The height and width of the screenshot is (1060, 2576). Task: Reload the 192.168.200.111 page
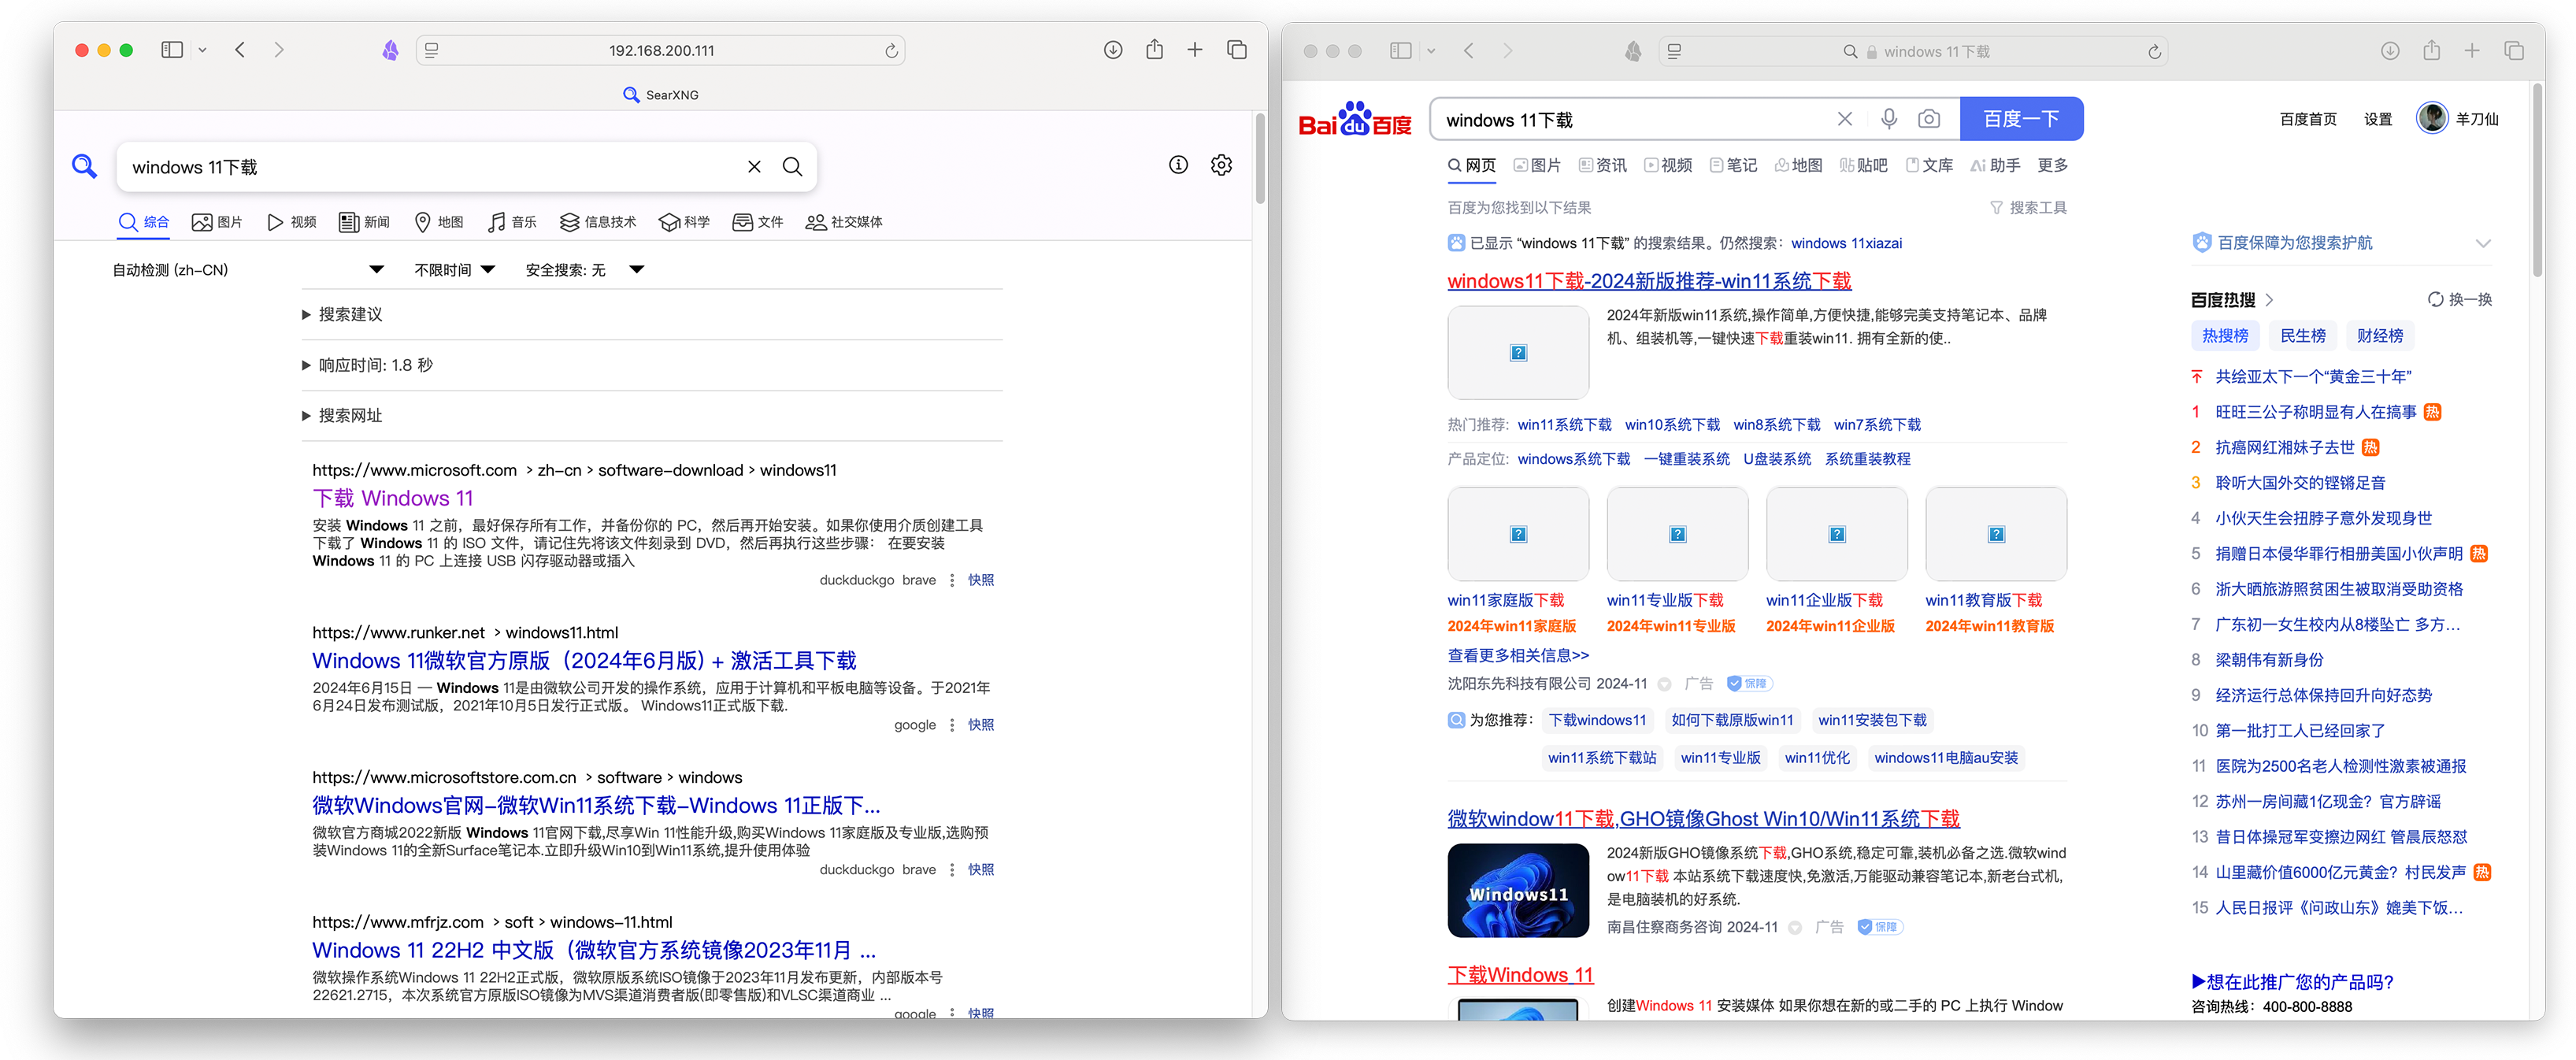891,51
